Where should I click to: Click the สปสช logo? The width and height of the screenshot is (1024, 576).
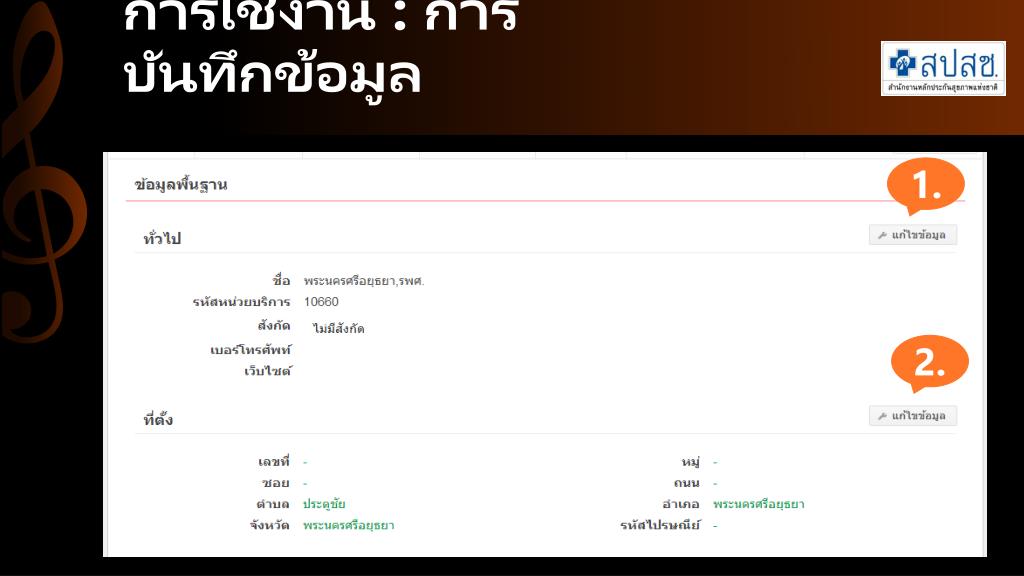943,69
